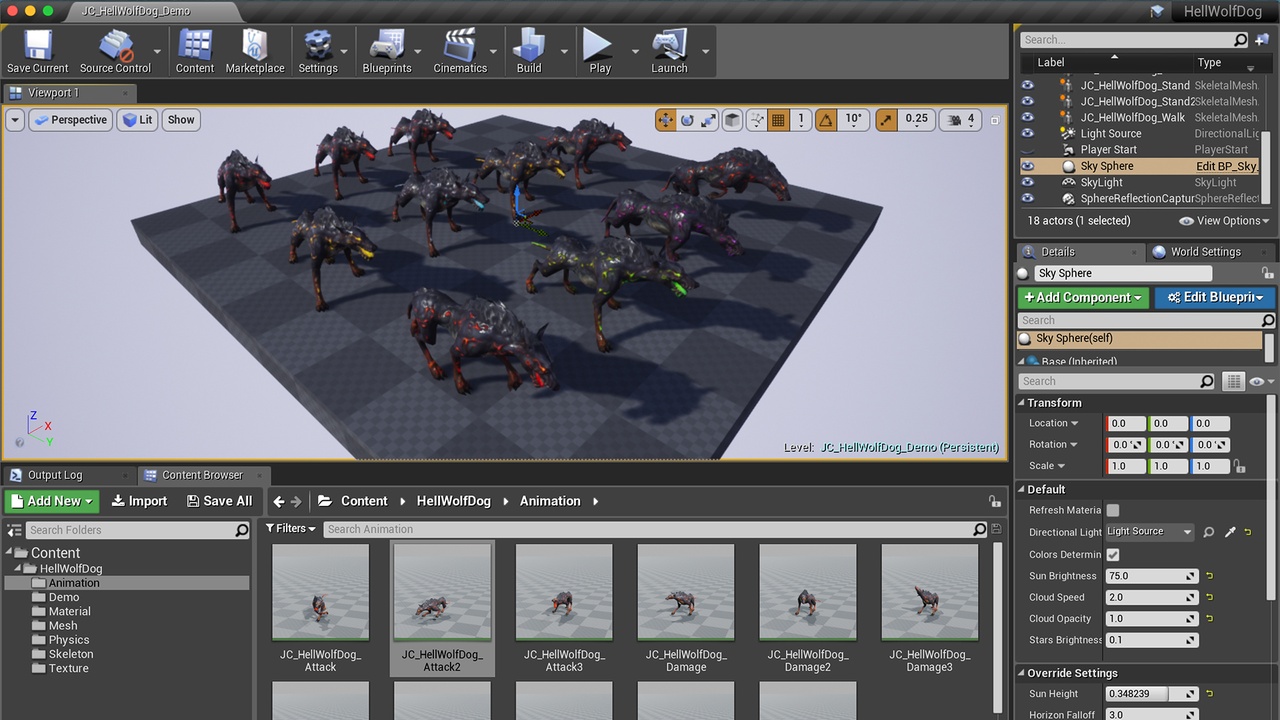Open the Marketplace from the toolbar

click(x=255, y=51)
